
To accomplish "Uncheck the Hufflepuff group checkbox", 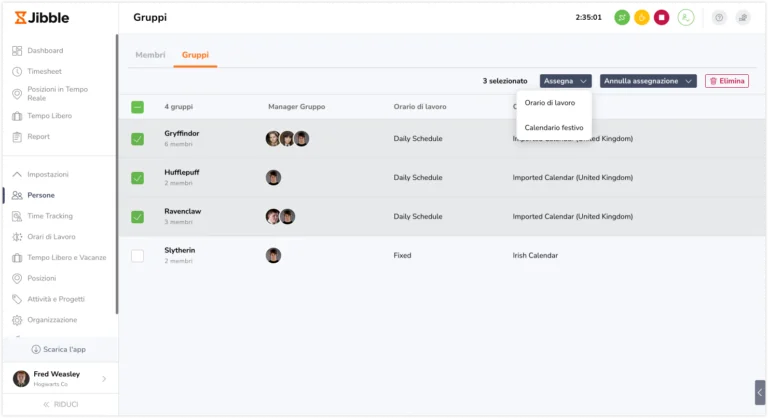I will pyautogui.click(x=138, y=178).
